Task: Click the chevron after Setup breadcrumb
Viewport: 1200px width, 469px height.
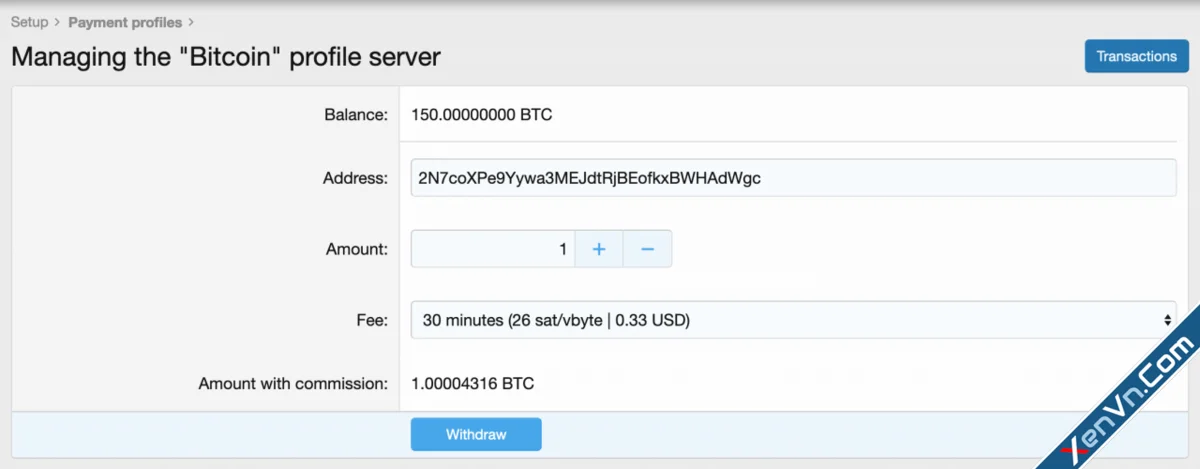Action: pos(57,22)
